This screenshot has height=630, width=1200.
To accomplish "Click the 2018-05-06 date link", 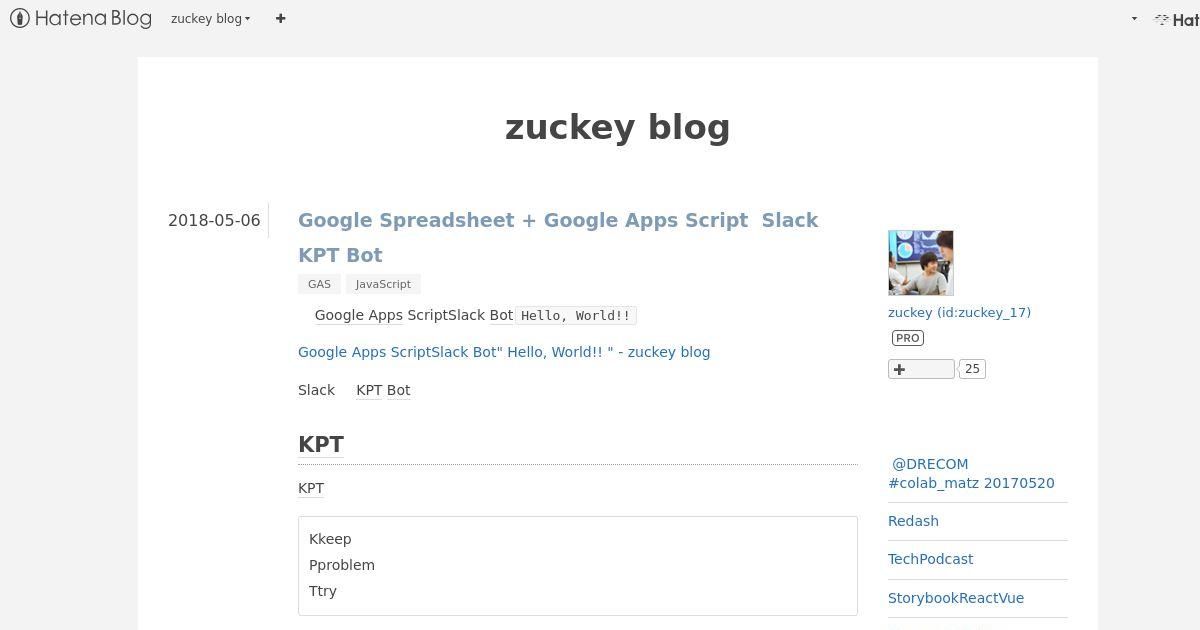I will [214, 220].
